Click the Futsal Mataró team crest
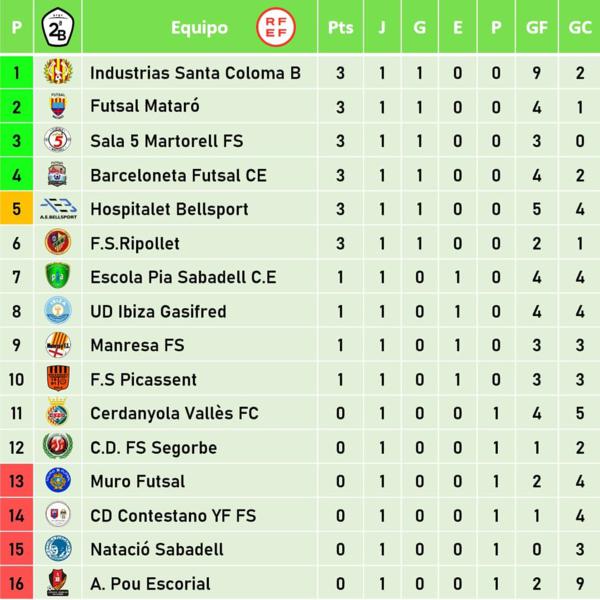The image size is (600, 600). (58, 106)
